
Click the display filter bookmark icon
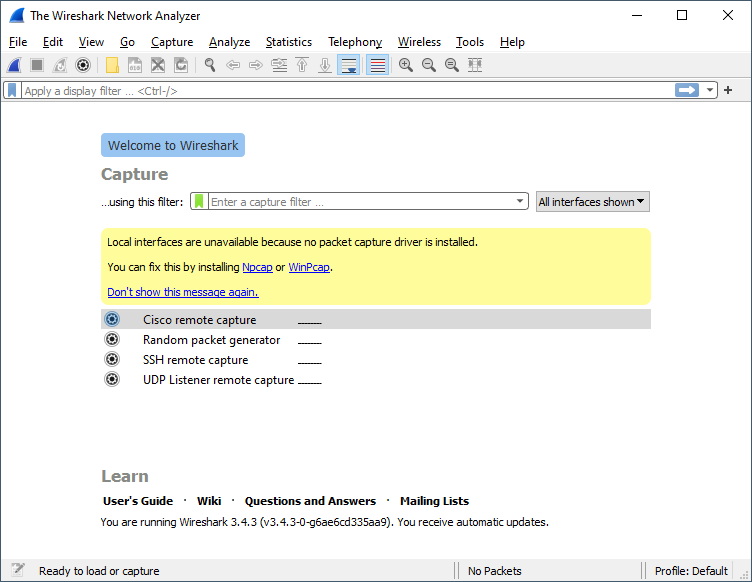(x=12, y=90)
